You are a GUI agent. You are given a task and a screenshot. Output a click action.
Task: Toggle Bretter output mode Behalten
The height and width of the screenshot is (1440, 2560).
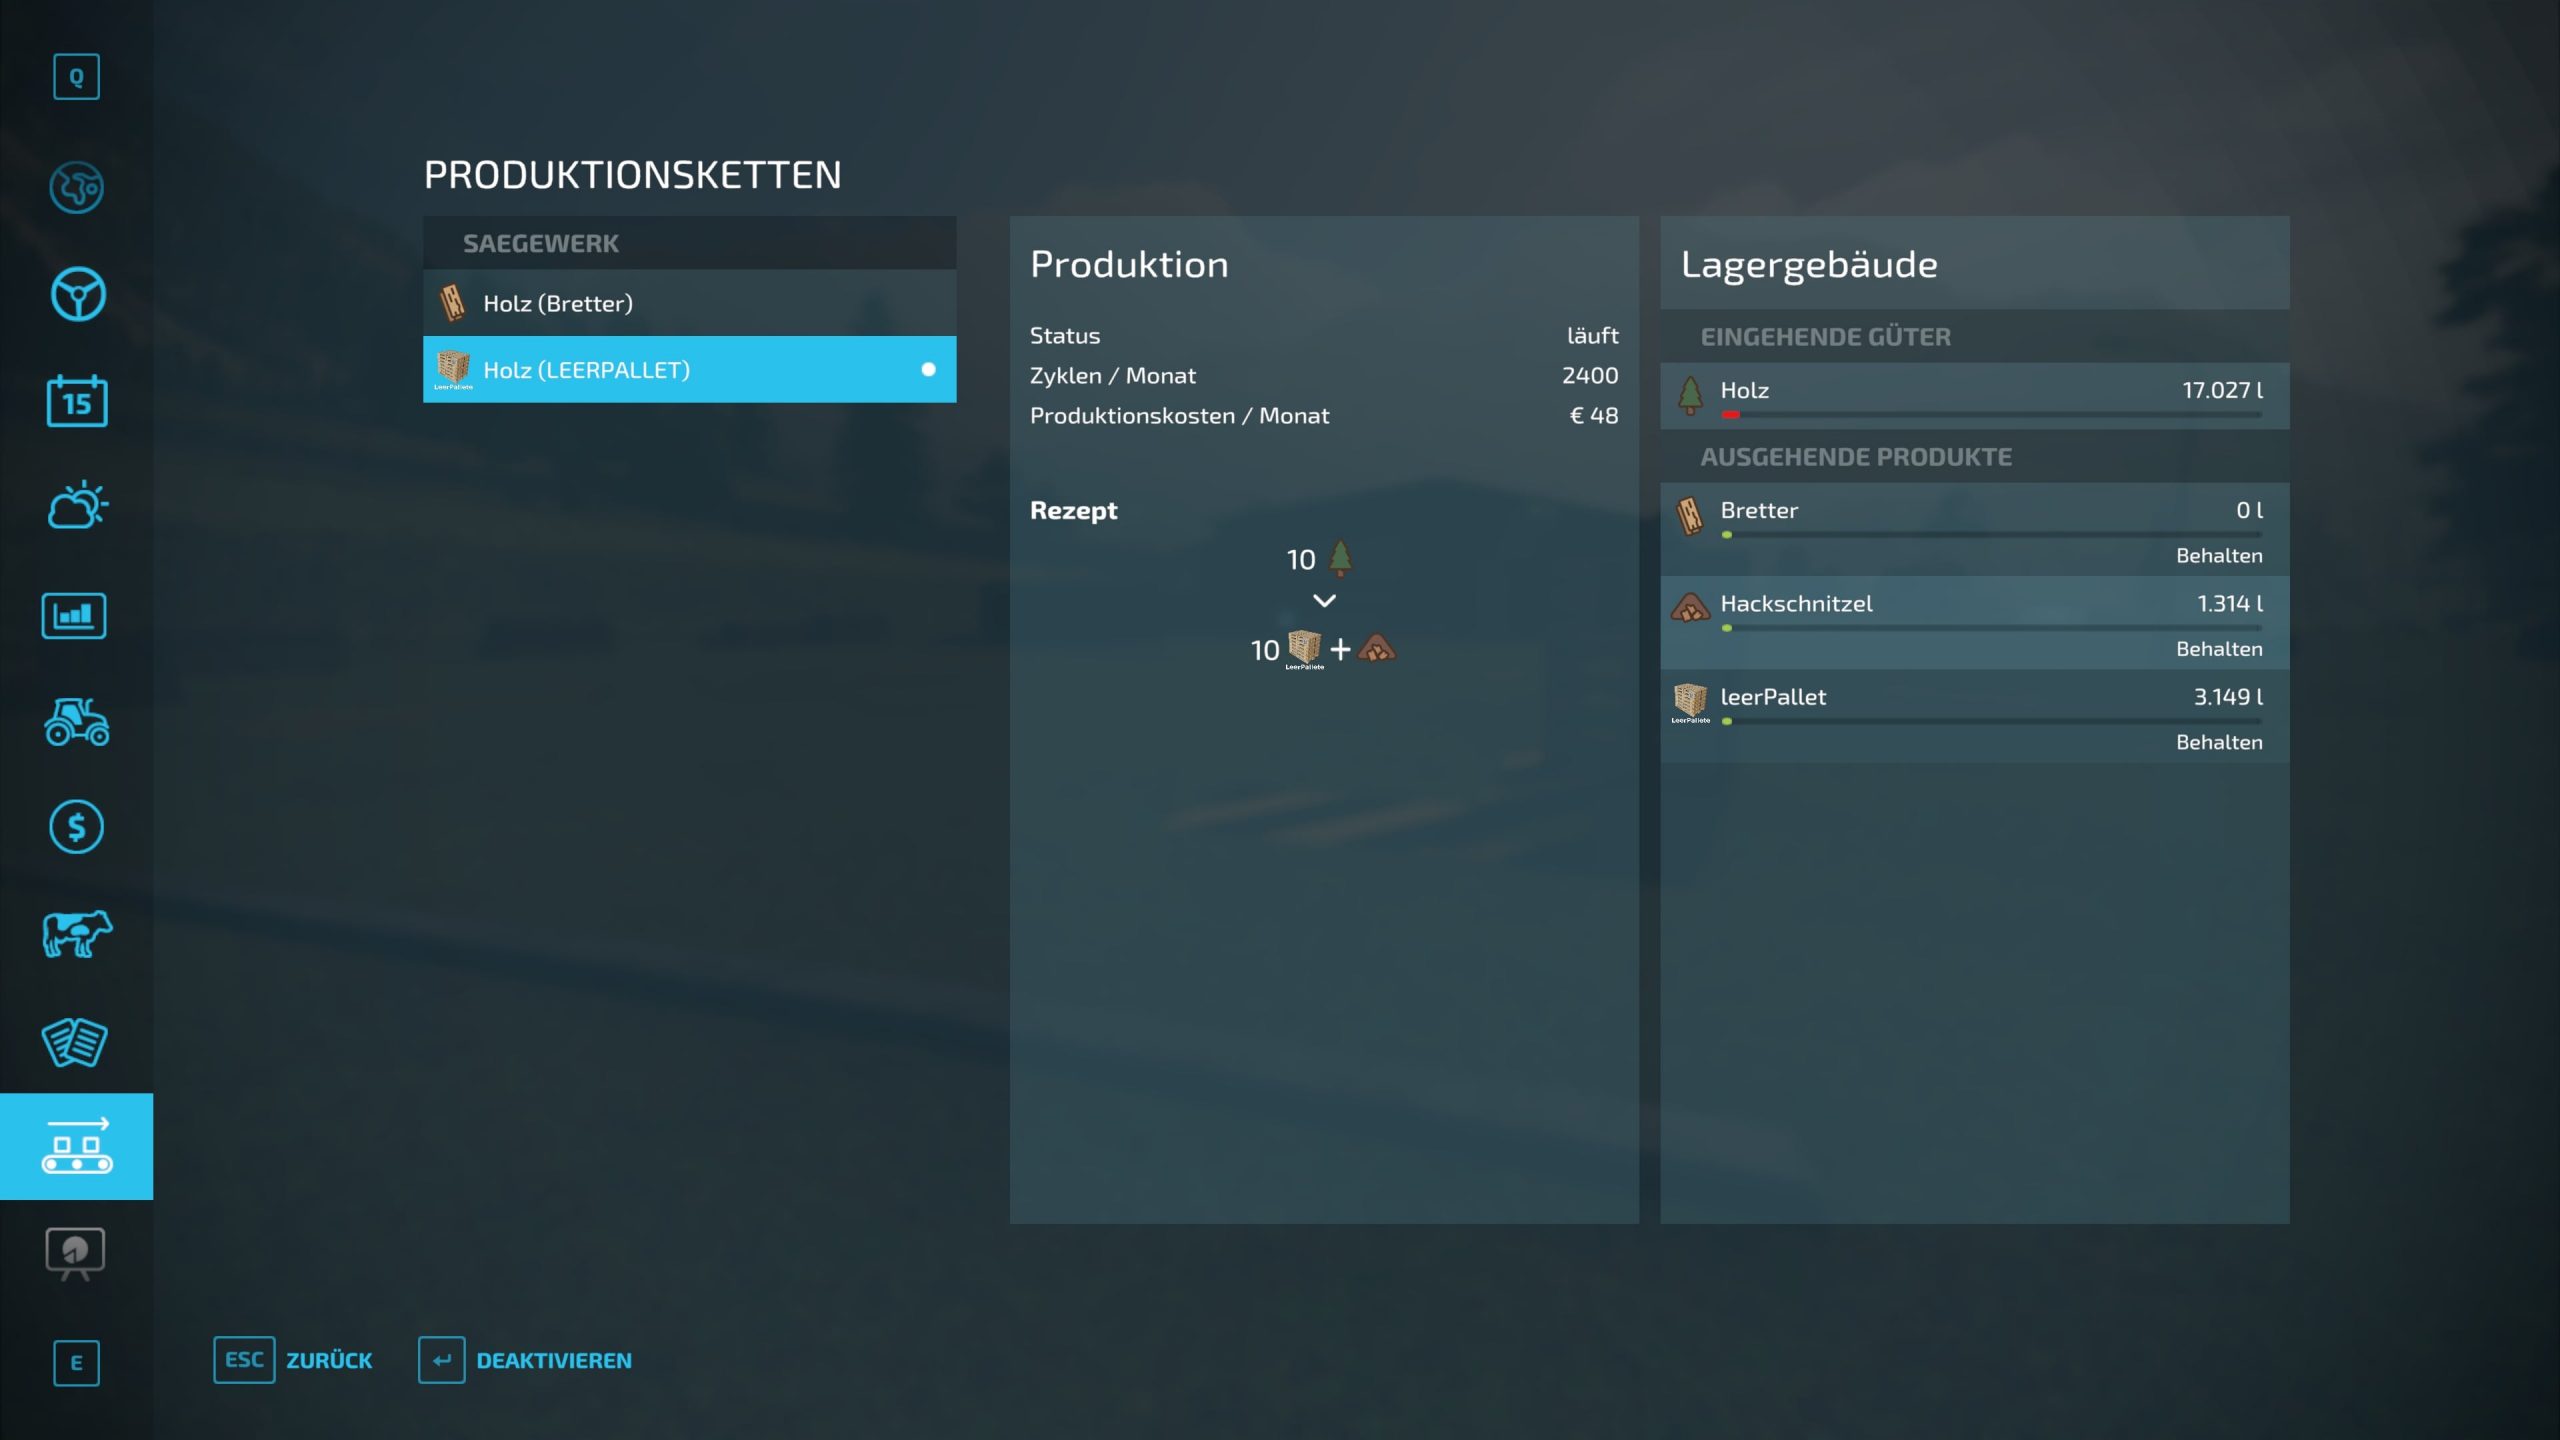pyautogui.click(x=2218, y=556)
